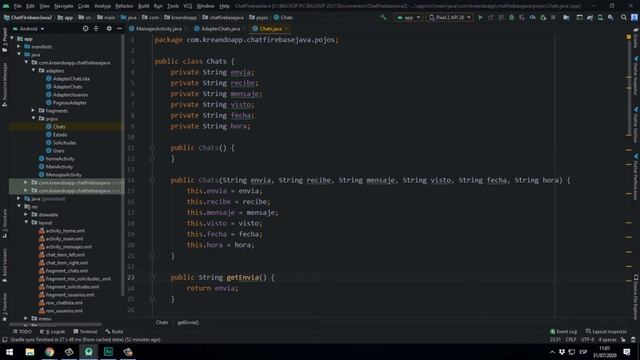The width and height of the screenshot is (640, 360).
Task: Open the Event Log panel
Action: coord(563,331)
